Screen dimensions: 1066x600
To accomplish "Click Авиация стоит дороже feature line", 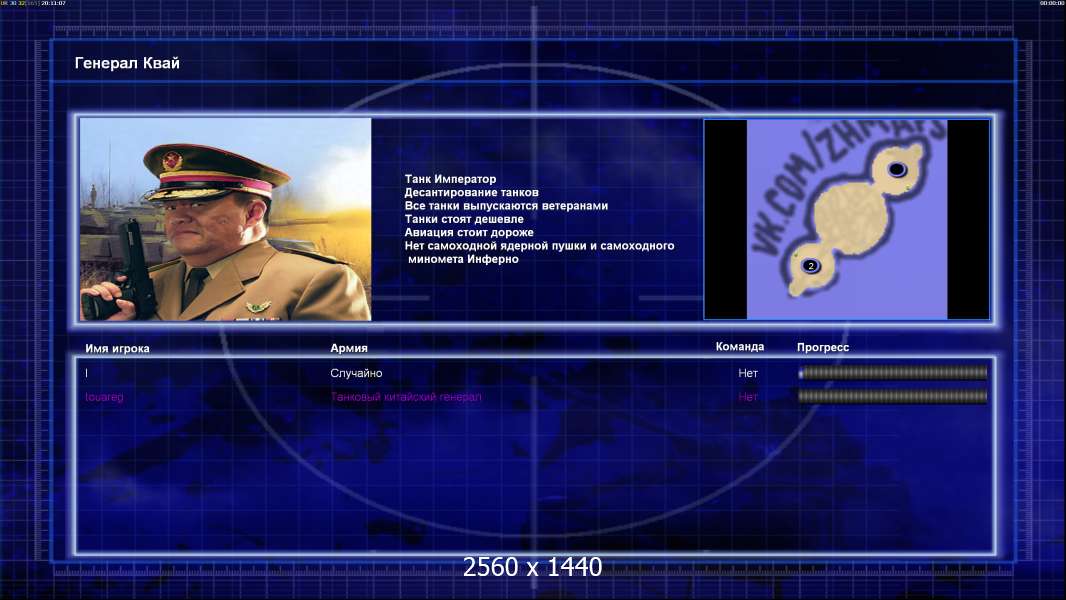I will 469,232.
